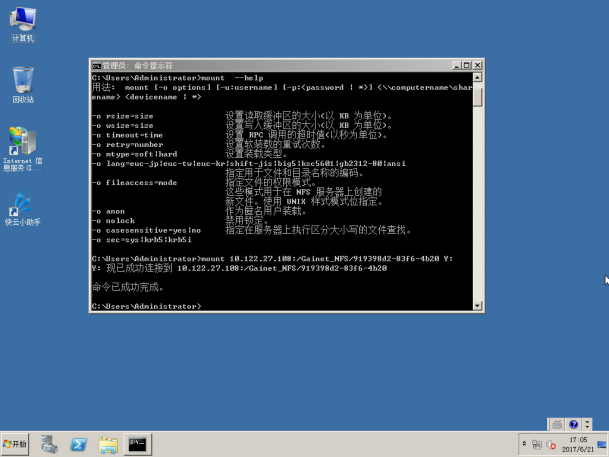The image size is (609, 457).
Task: Open the Internet 信息服务 desktop shortcut
Action: click(x=22, y=144)
